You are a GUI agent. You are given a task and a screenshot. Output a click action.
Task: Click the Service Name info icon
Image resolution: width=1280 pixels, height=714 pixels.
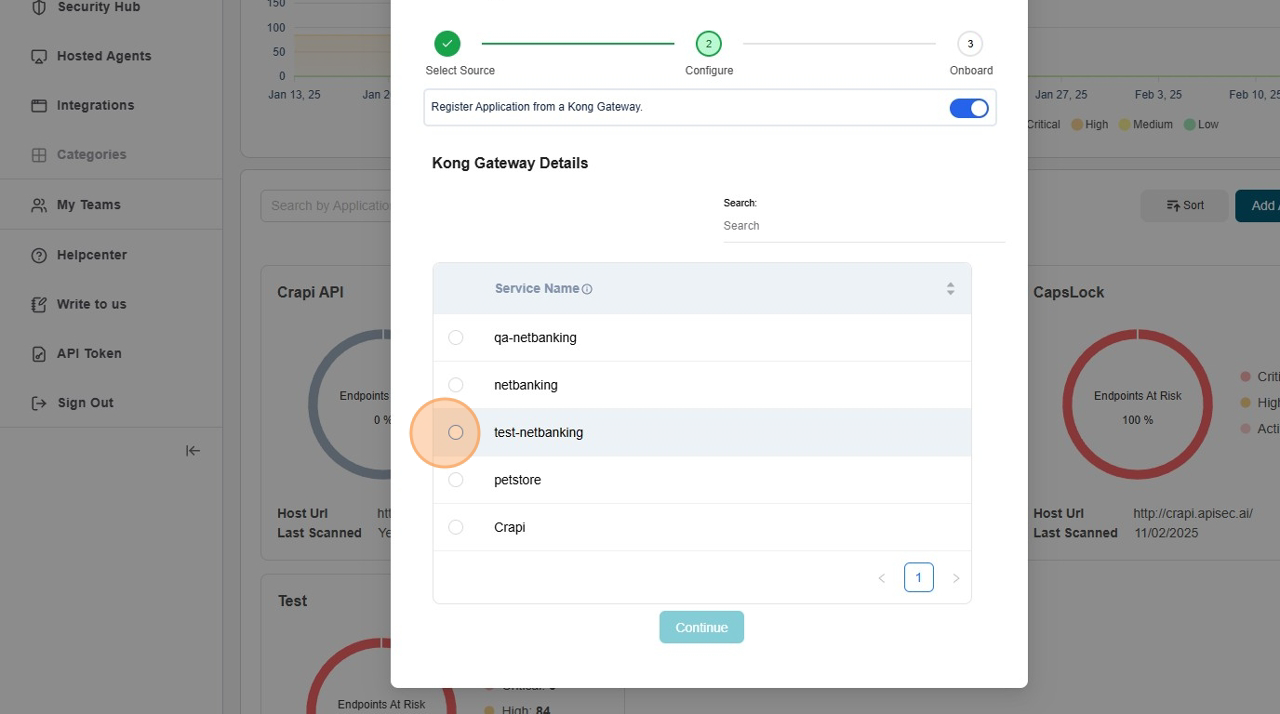[587, 289]
